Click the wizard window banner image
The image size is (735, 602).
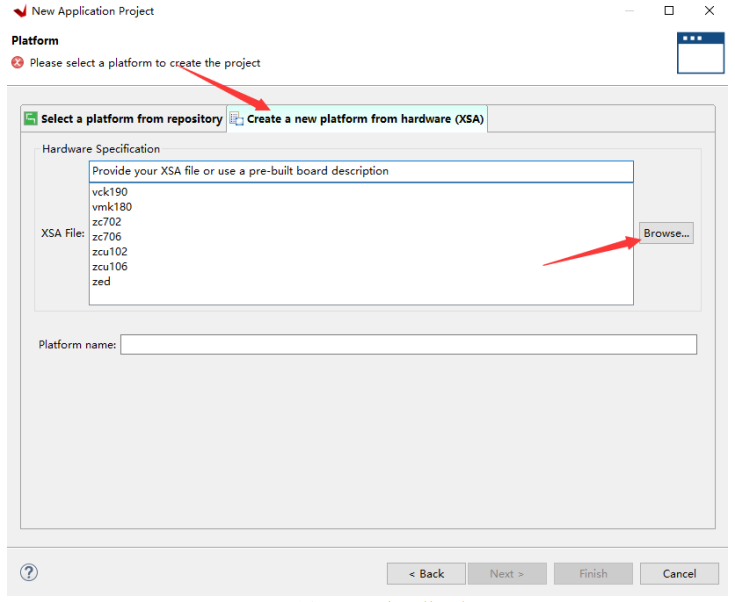coord(700,53)
